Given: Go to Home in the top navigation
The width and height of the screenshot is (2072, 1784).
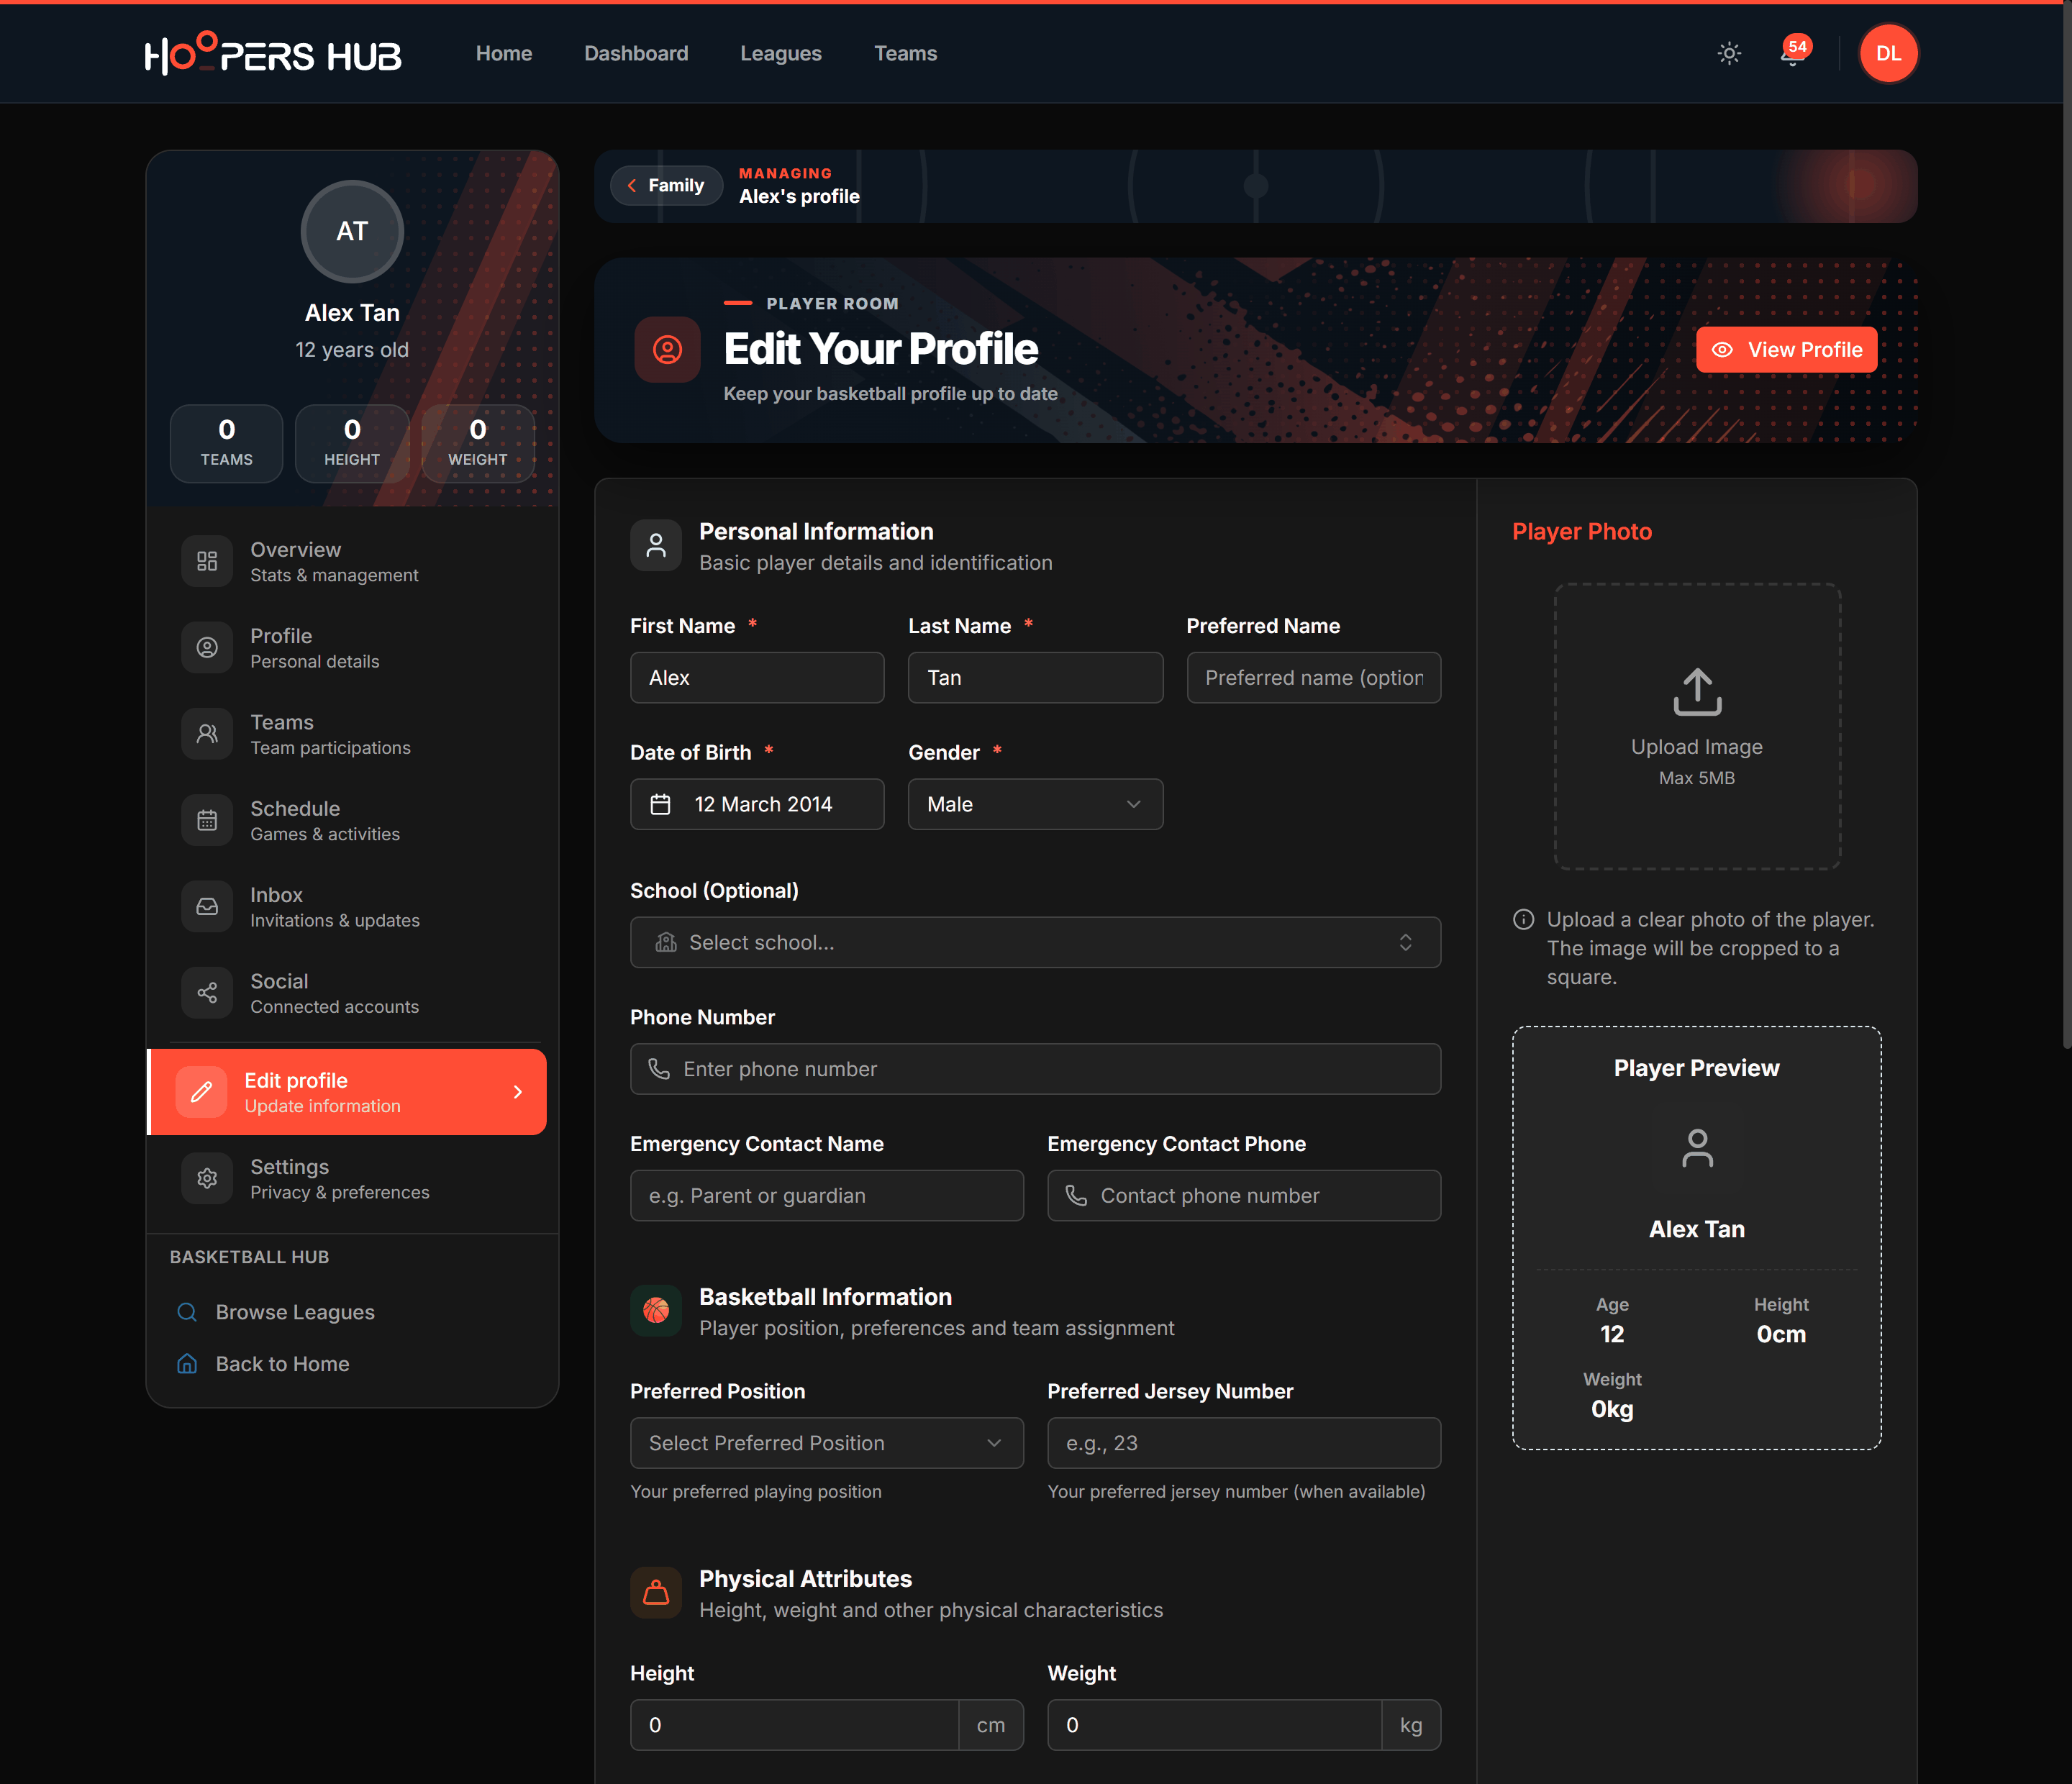Looking at the screenshot, I should point(504,54).
